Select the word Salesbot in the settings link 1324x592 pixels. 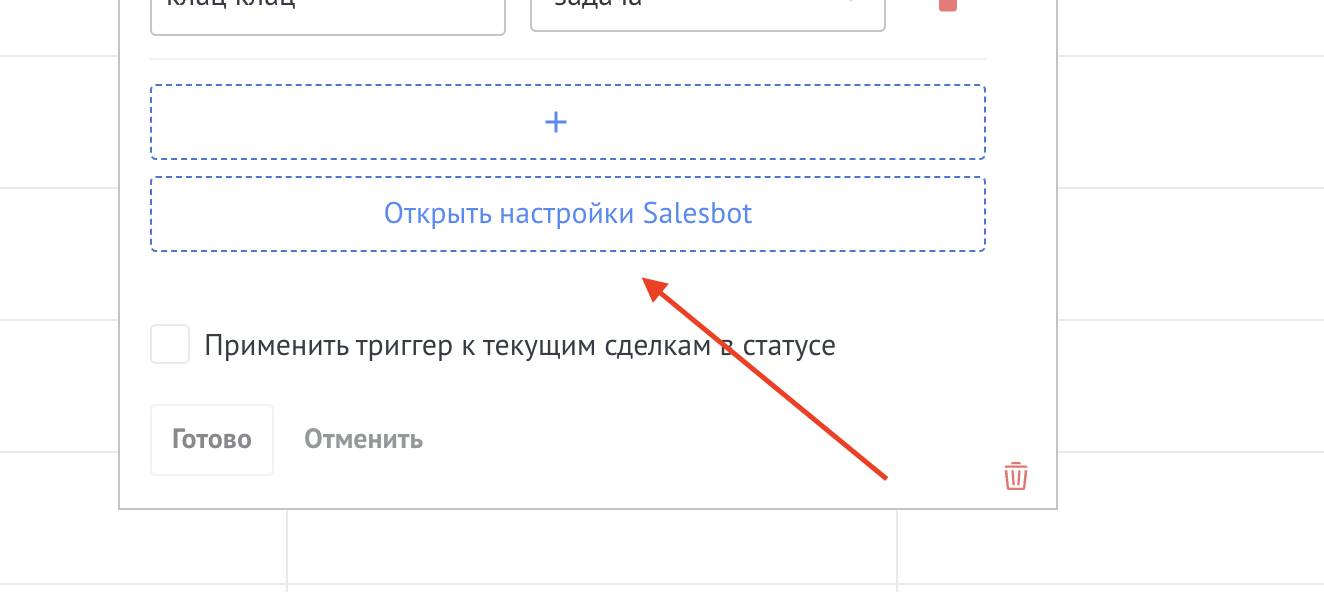coord(698,214)
